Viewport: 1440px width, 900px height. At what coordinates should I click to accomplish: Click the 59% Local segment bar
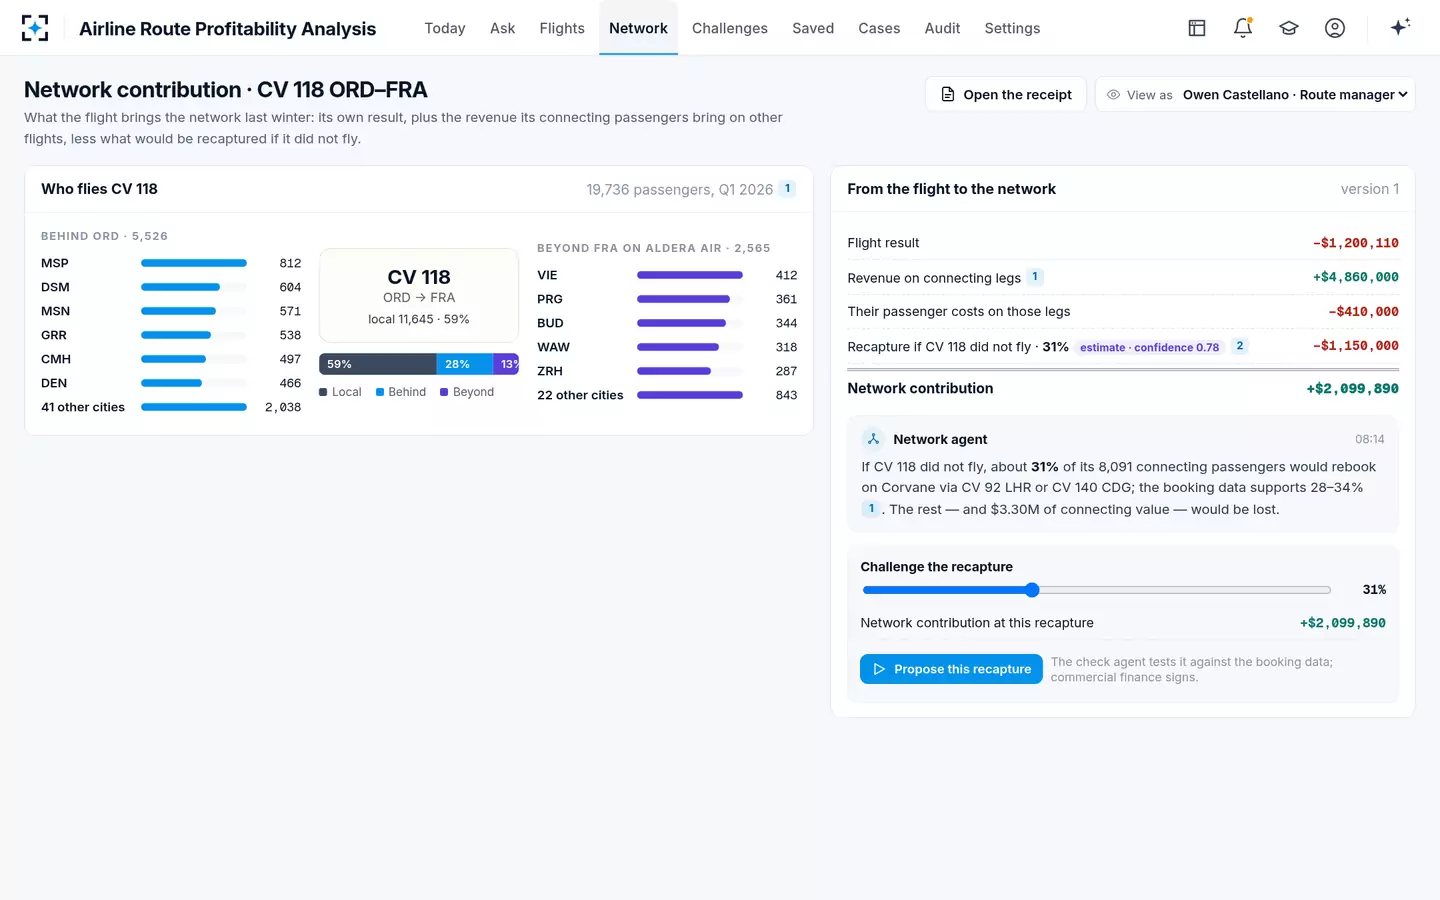[x=378, y=364]
